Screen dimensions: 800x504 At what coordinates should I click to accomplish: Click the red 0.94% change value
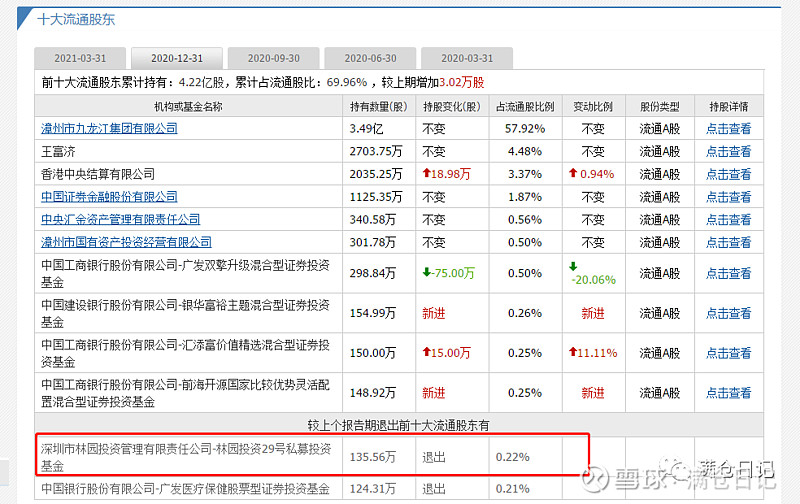592,174
